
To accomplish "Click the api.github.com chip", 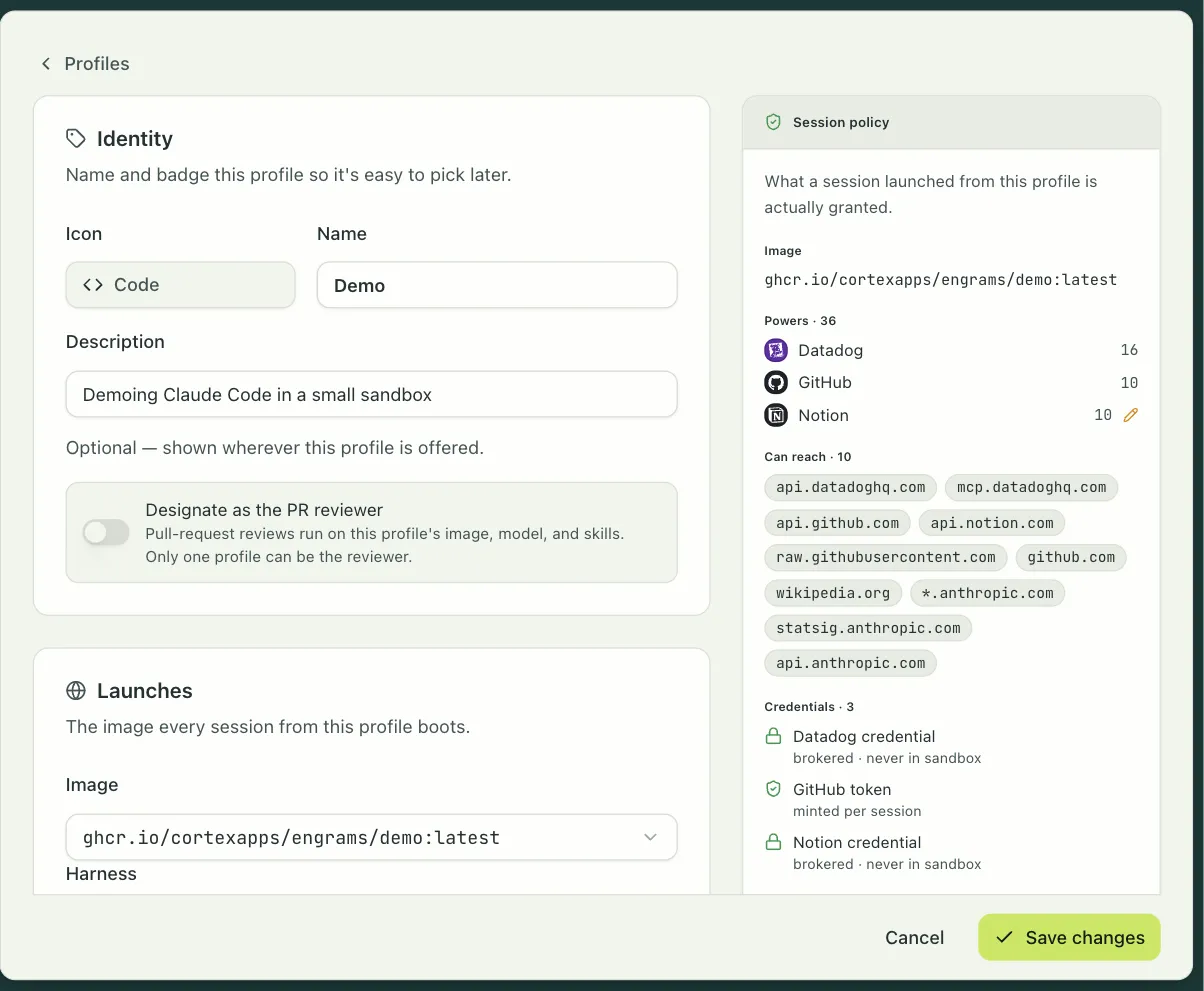I will tap(838, 523).
